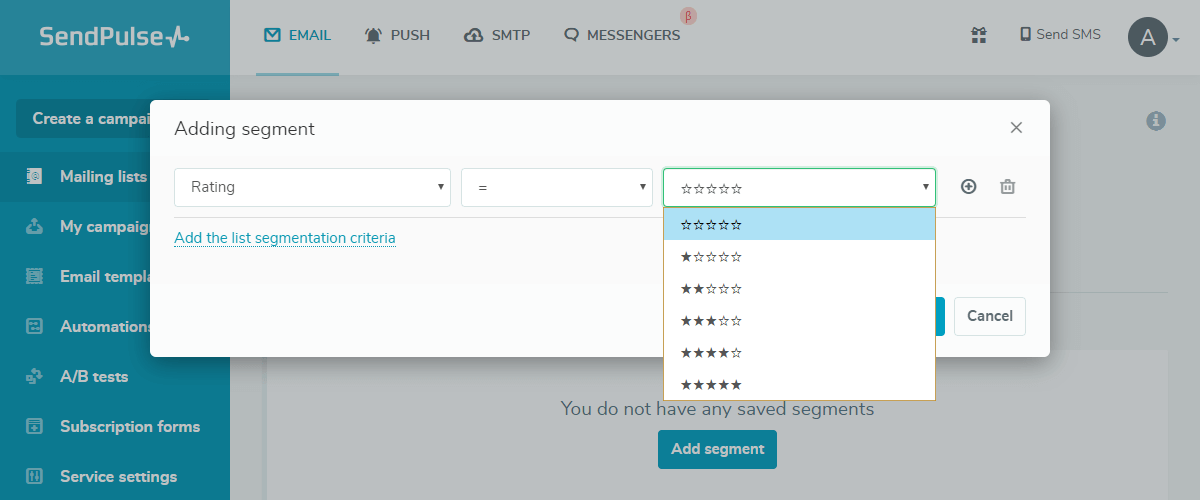Click the add criterion plus icon
Screen dimensions: 1200x500
pos(968,187)
